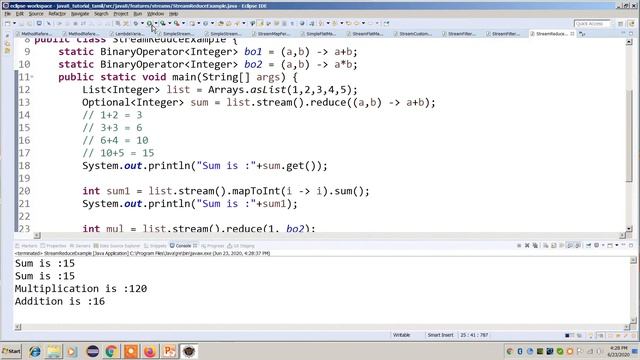This screenshot has height=360, width=640.
Task: Minimize the editor area using its minimize icon
Action: (x=622, y=33)
